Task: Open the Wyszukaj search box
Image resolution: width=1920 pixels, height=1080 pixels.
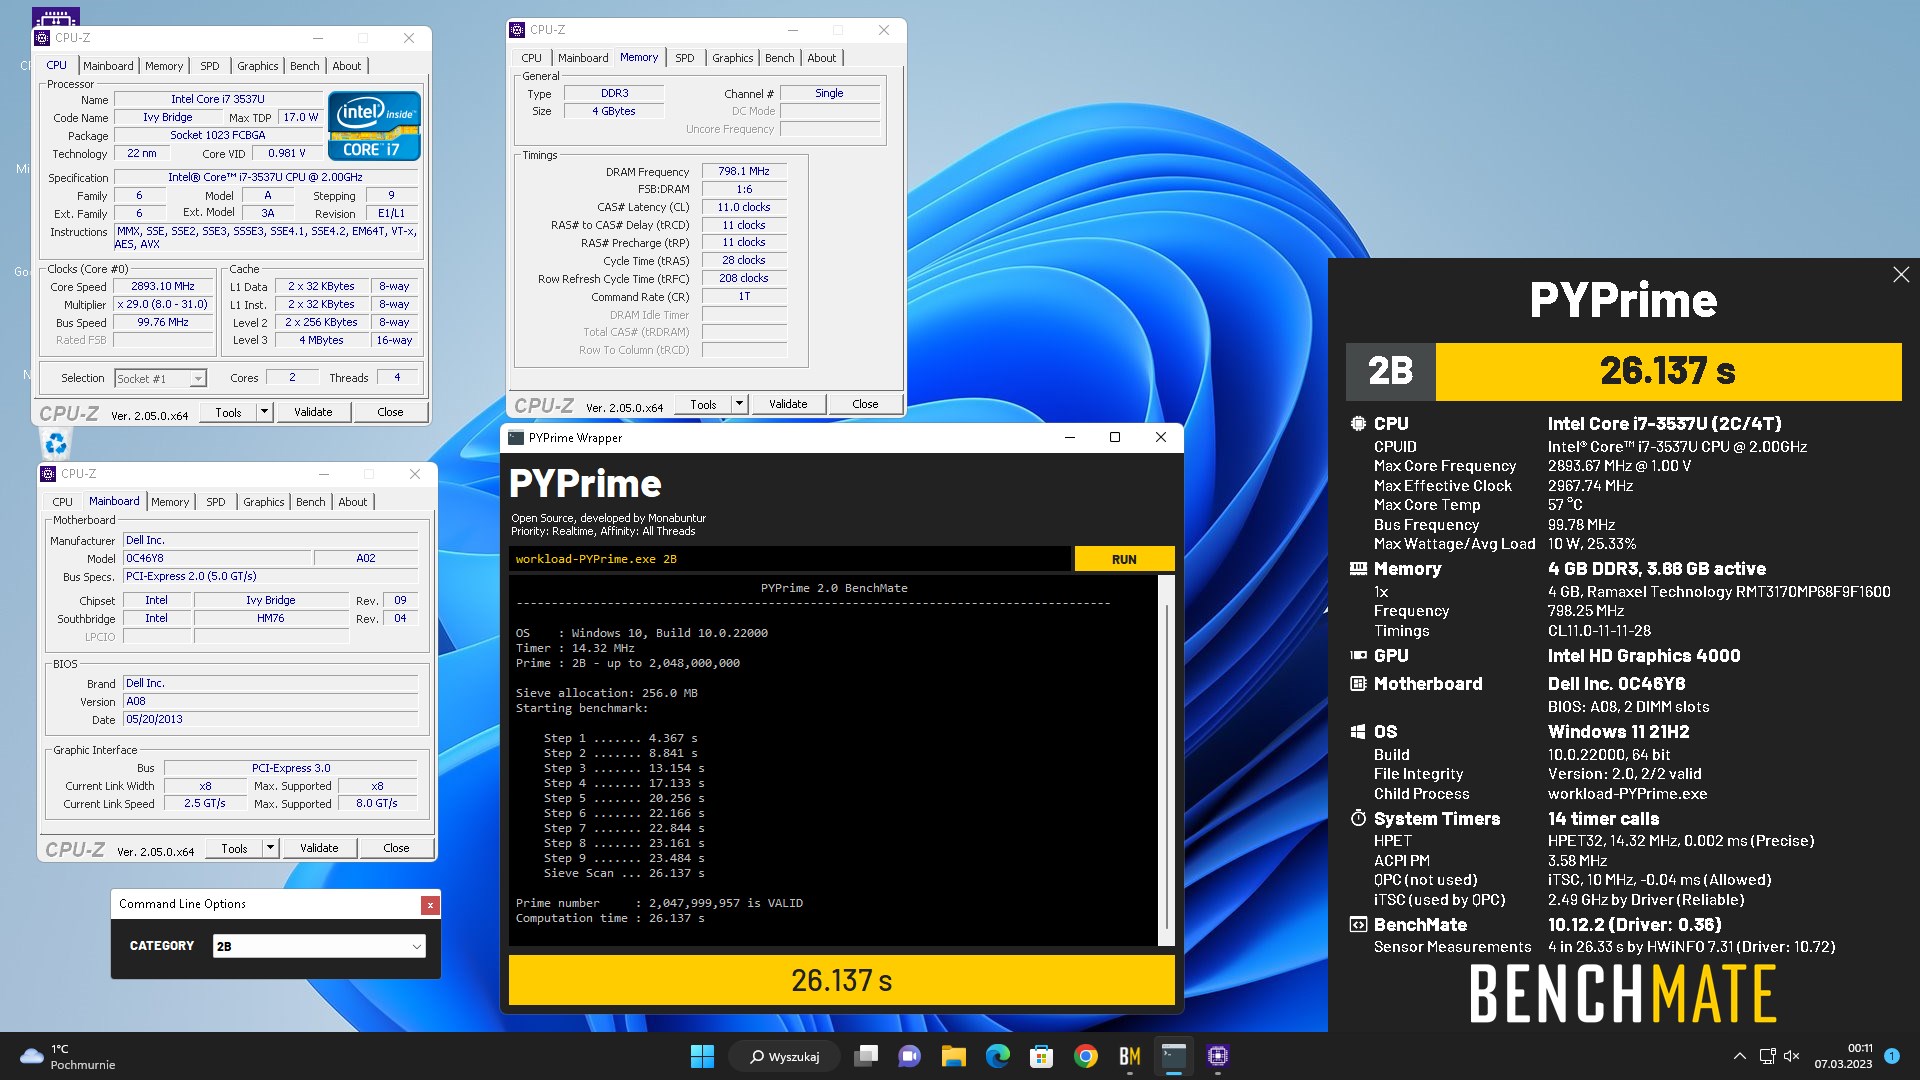Action: coord(784,1056)
